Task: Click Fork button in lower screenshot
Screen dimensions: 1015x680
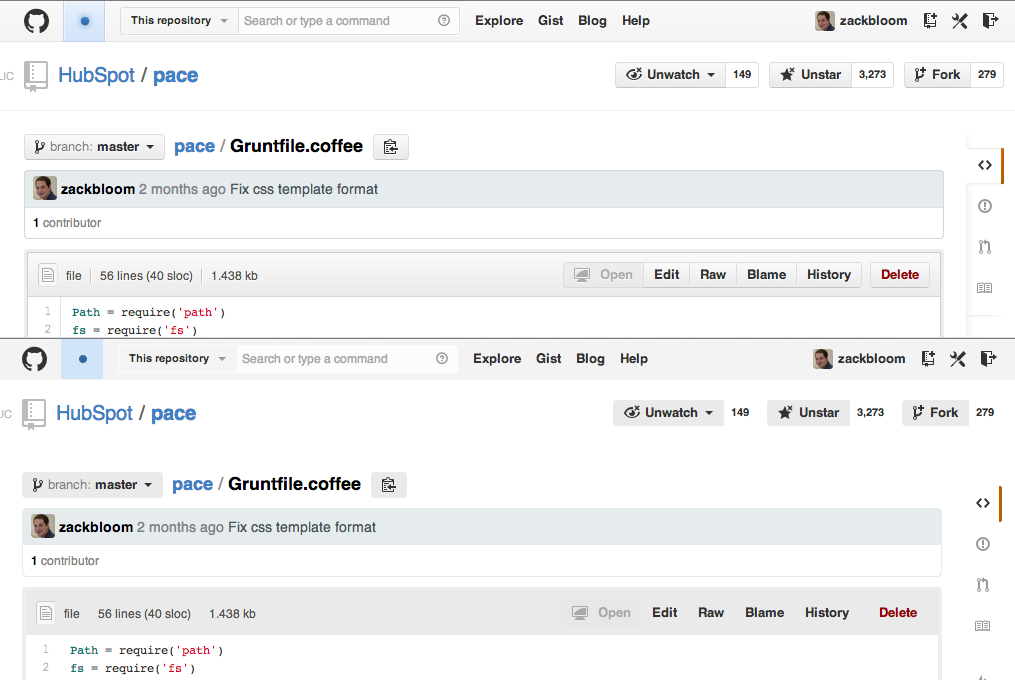Action: pos(935,413)
